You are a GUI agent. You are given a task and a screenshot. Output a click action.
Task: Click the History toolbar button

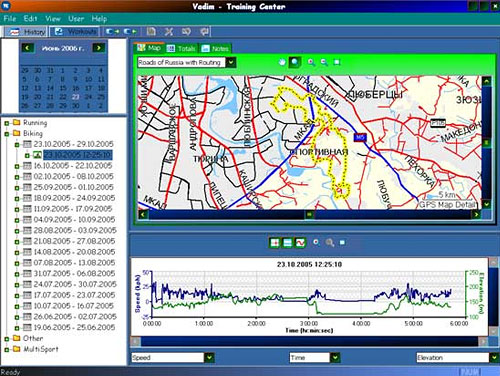[27, 32]
